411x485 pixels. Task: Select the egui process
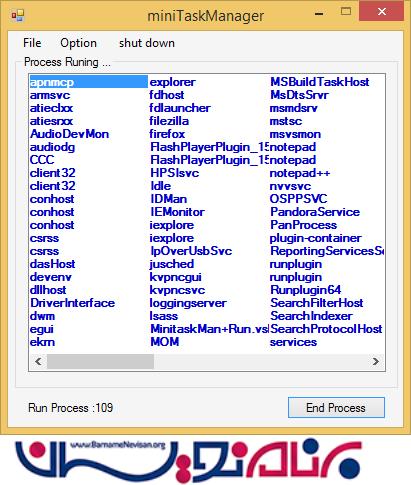[42, 329]
